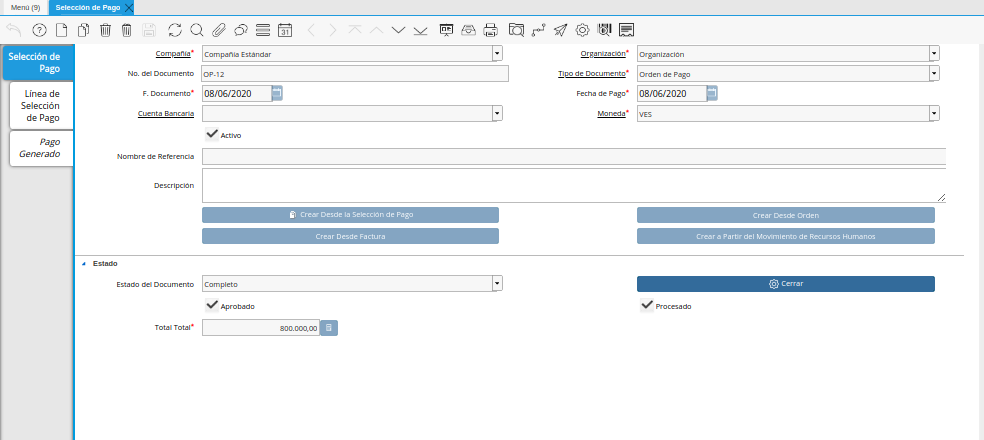This screenshot has width=984, height=440.
Task: Click the Crear Desde Orden button
Action: (786, 215)
